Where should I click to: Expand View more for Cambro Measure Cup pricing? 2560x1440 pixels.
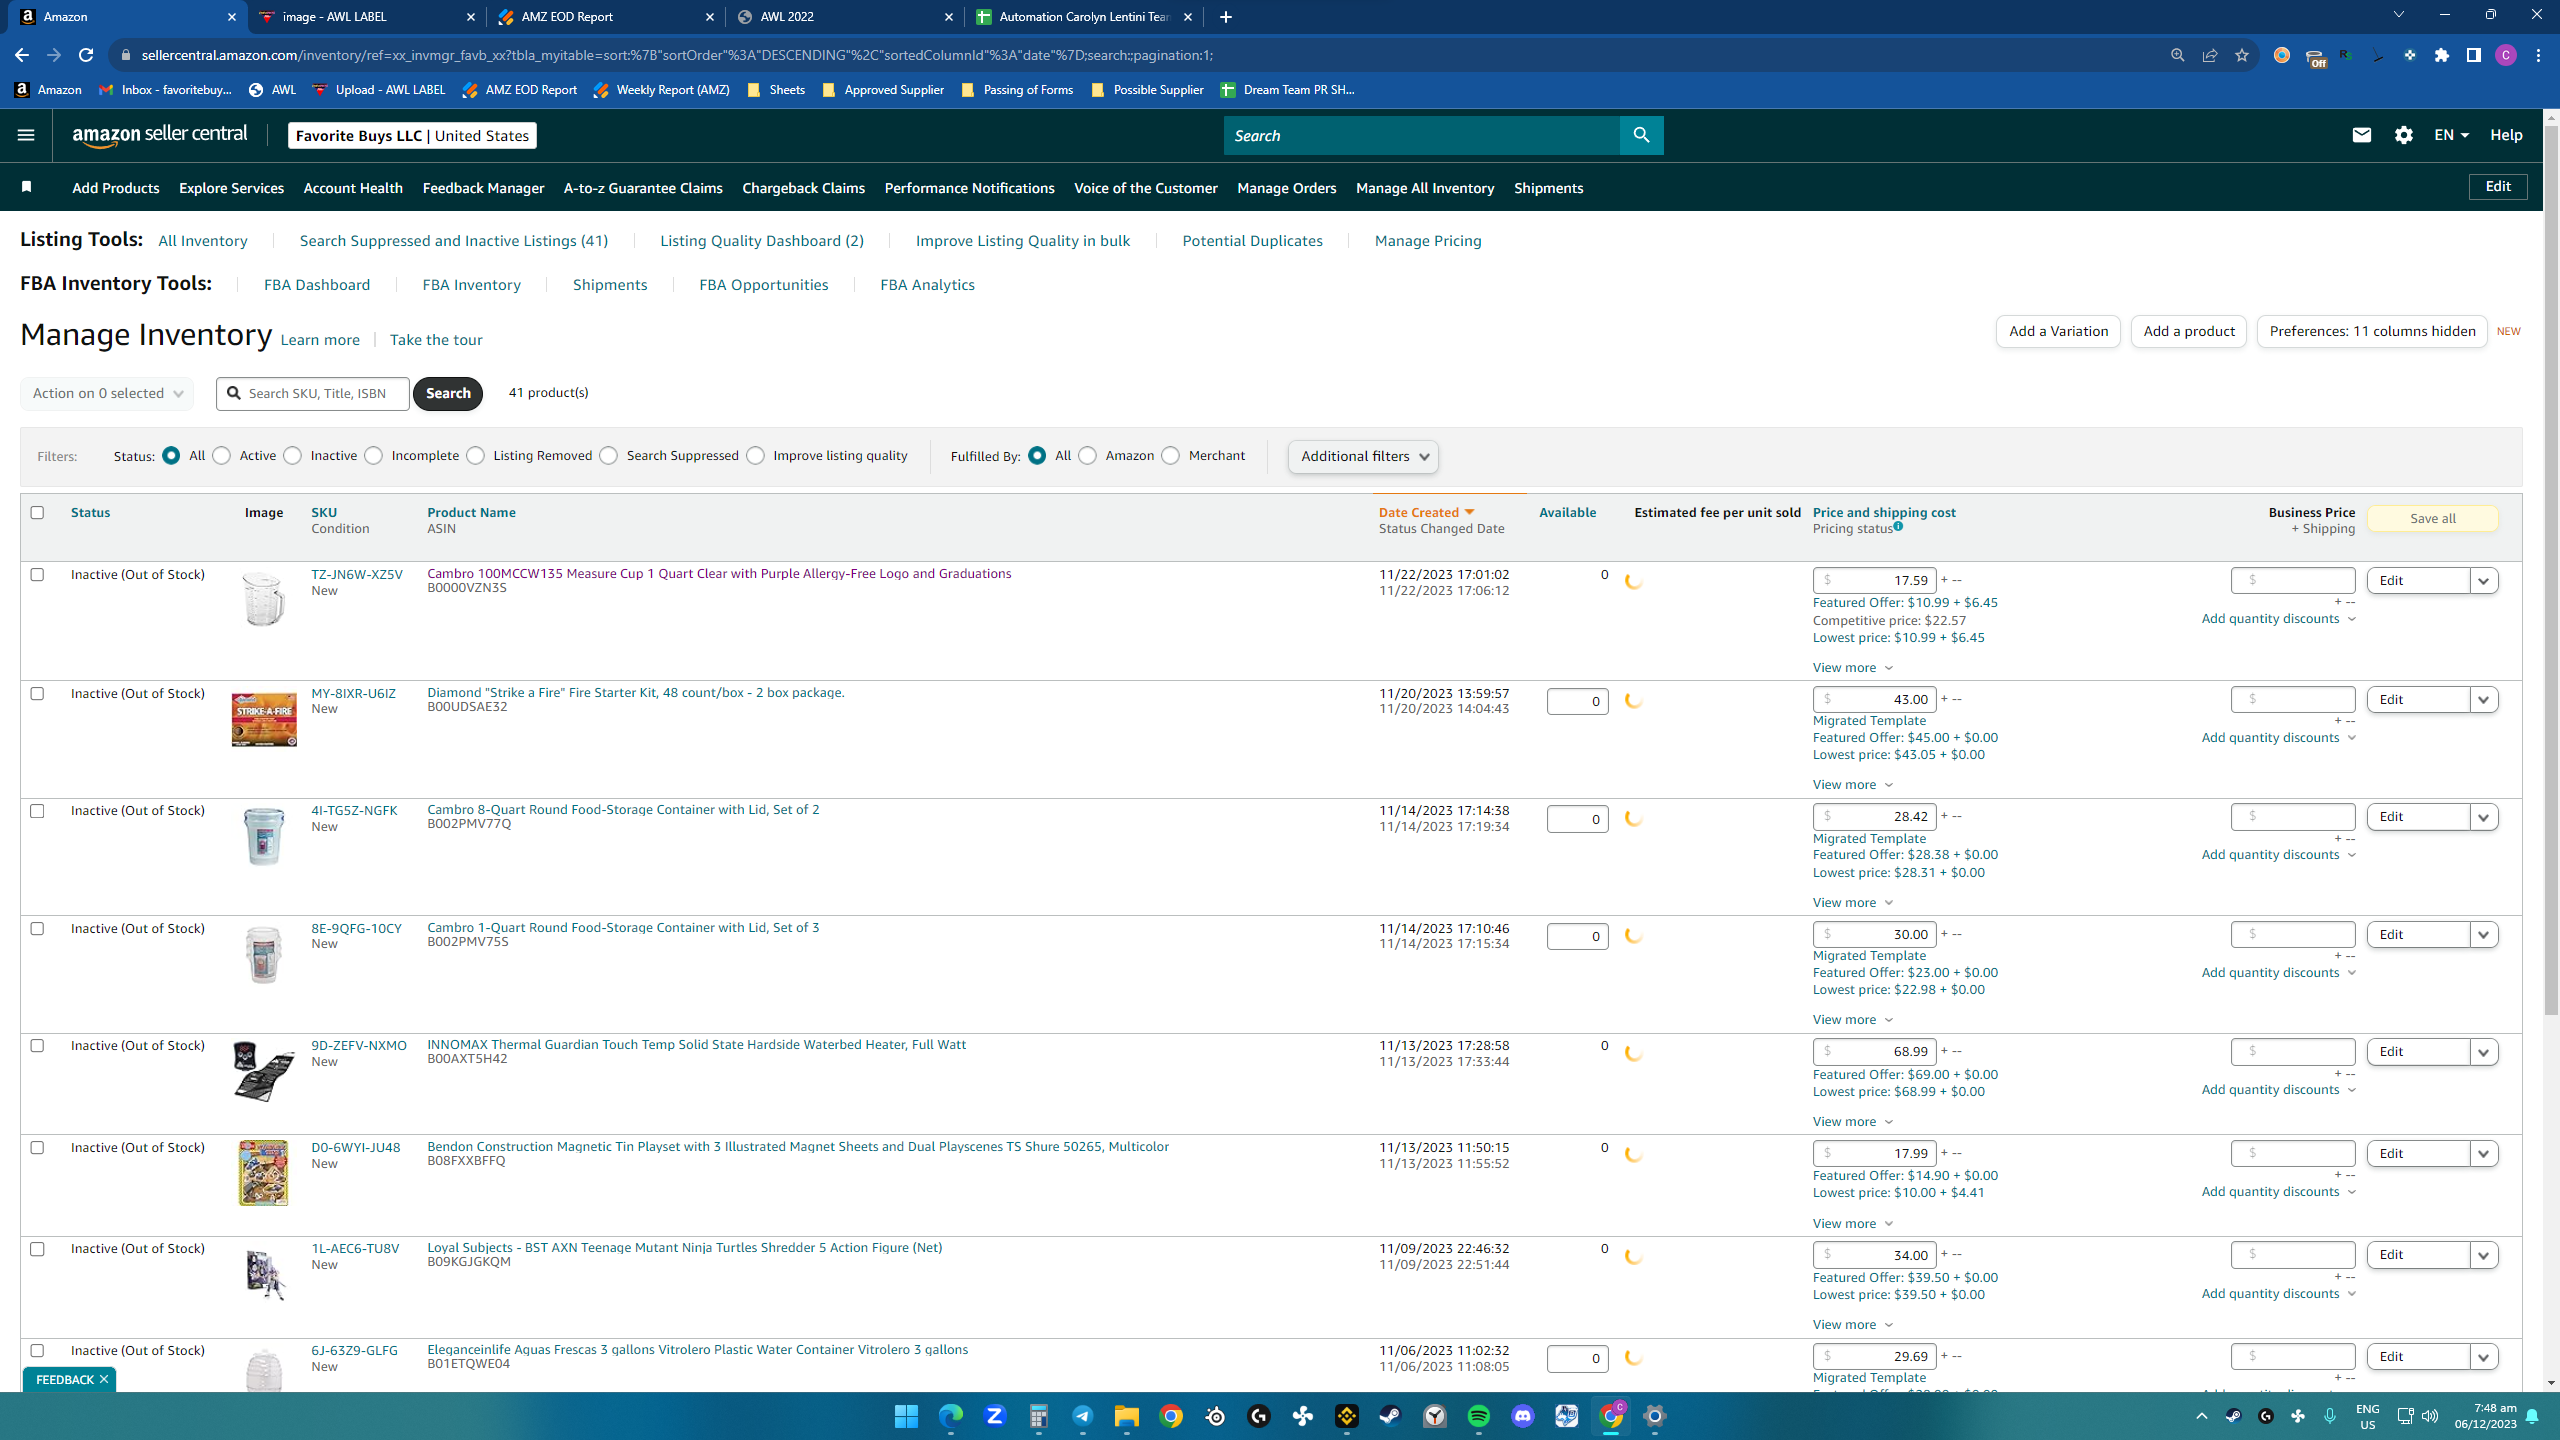tap(1852, 667)
